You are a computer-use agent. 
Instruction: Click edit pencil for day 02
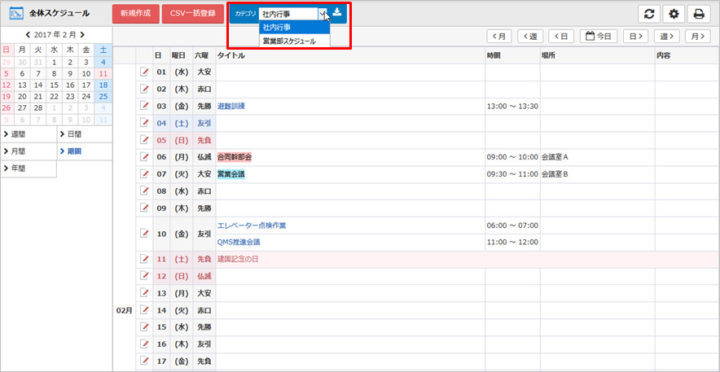pos(144,89)
